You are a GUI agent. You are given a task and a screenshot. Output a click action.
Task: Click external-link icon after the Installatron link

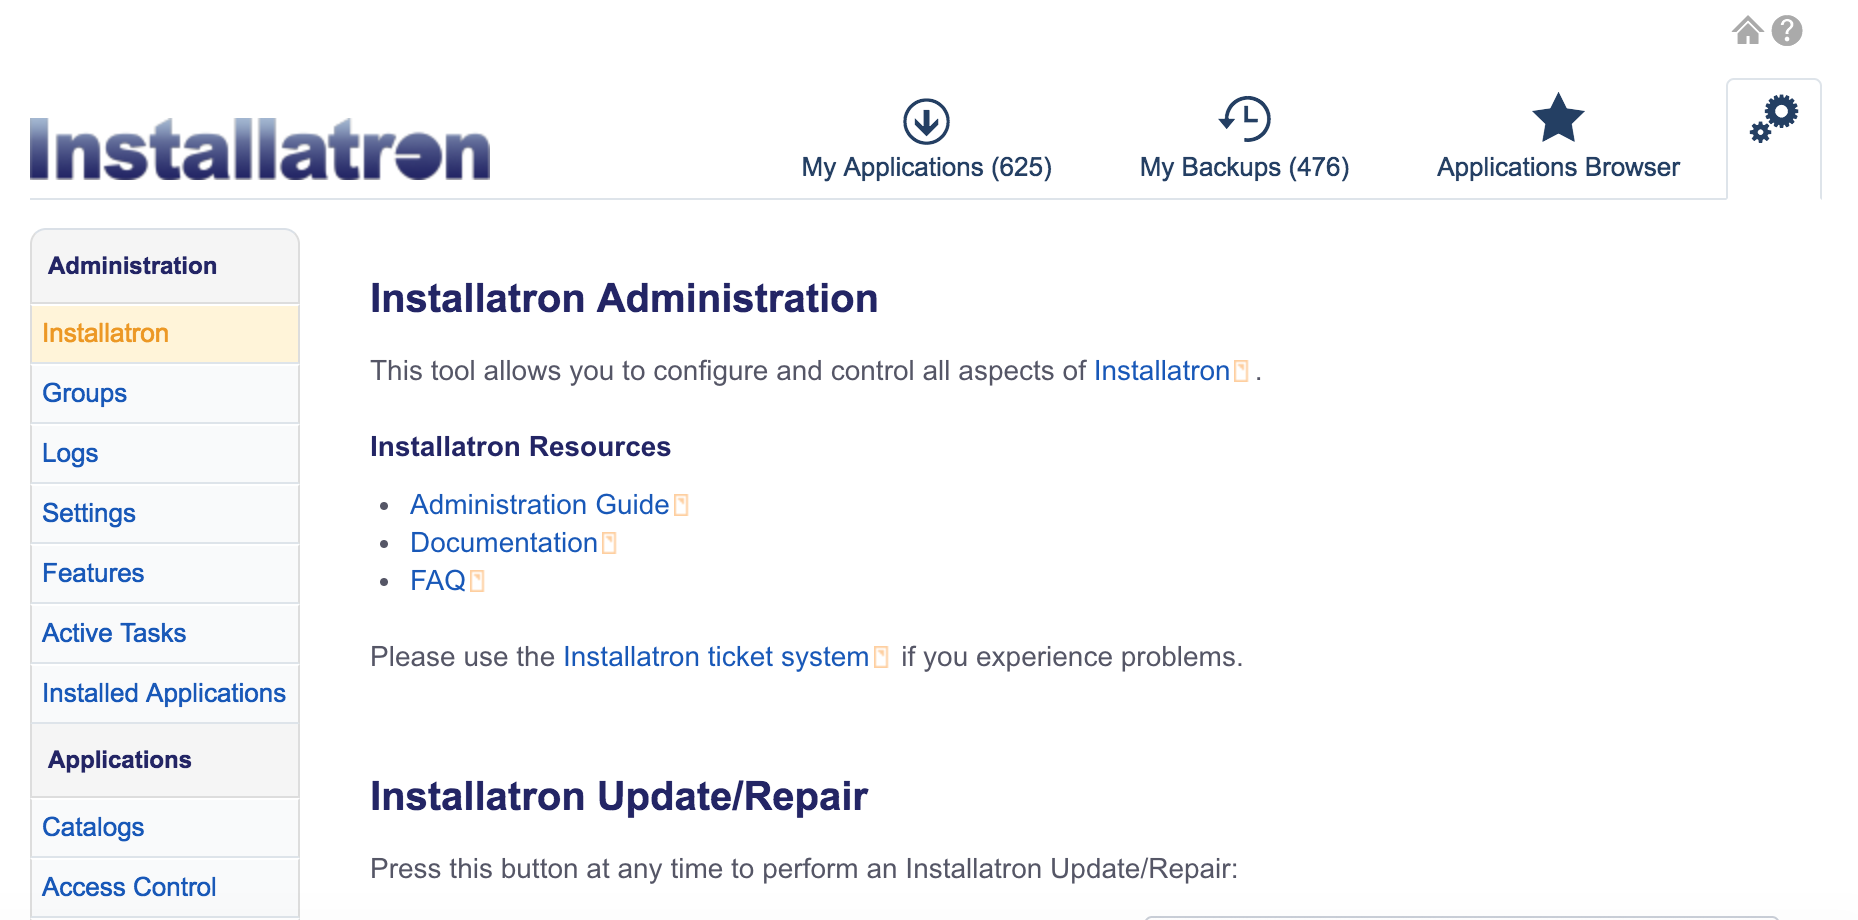coord(1241,371)
